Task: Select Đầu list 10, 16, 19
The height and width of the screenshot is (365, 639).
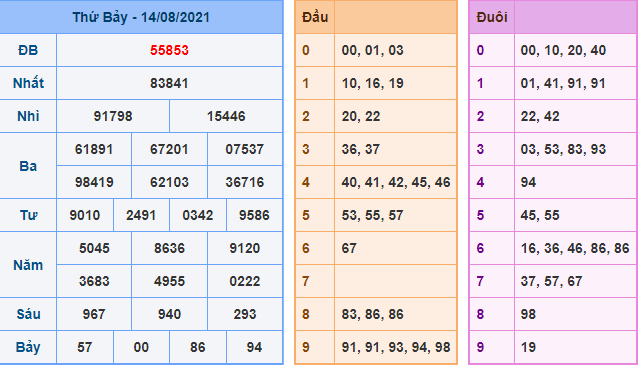Action: [372, 84]
